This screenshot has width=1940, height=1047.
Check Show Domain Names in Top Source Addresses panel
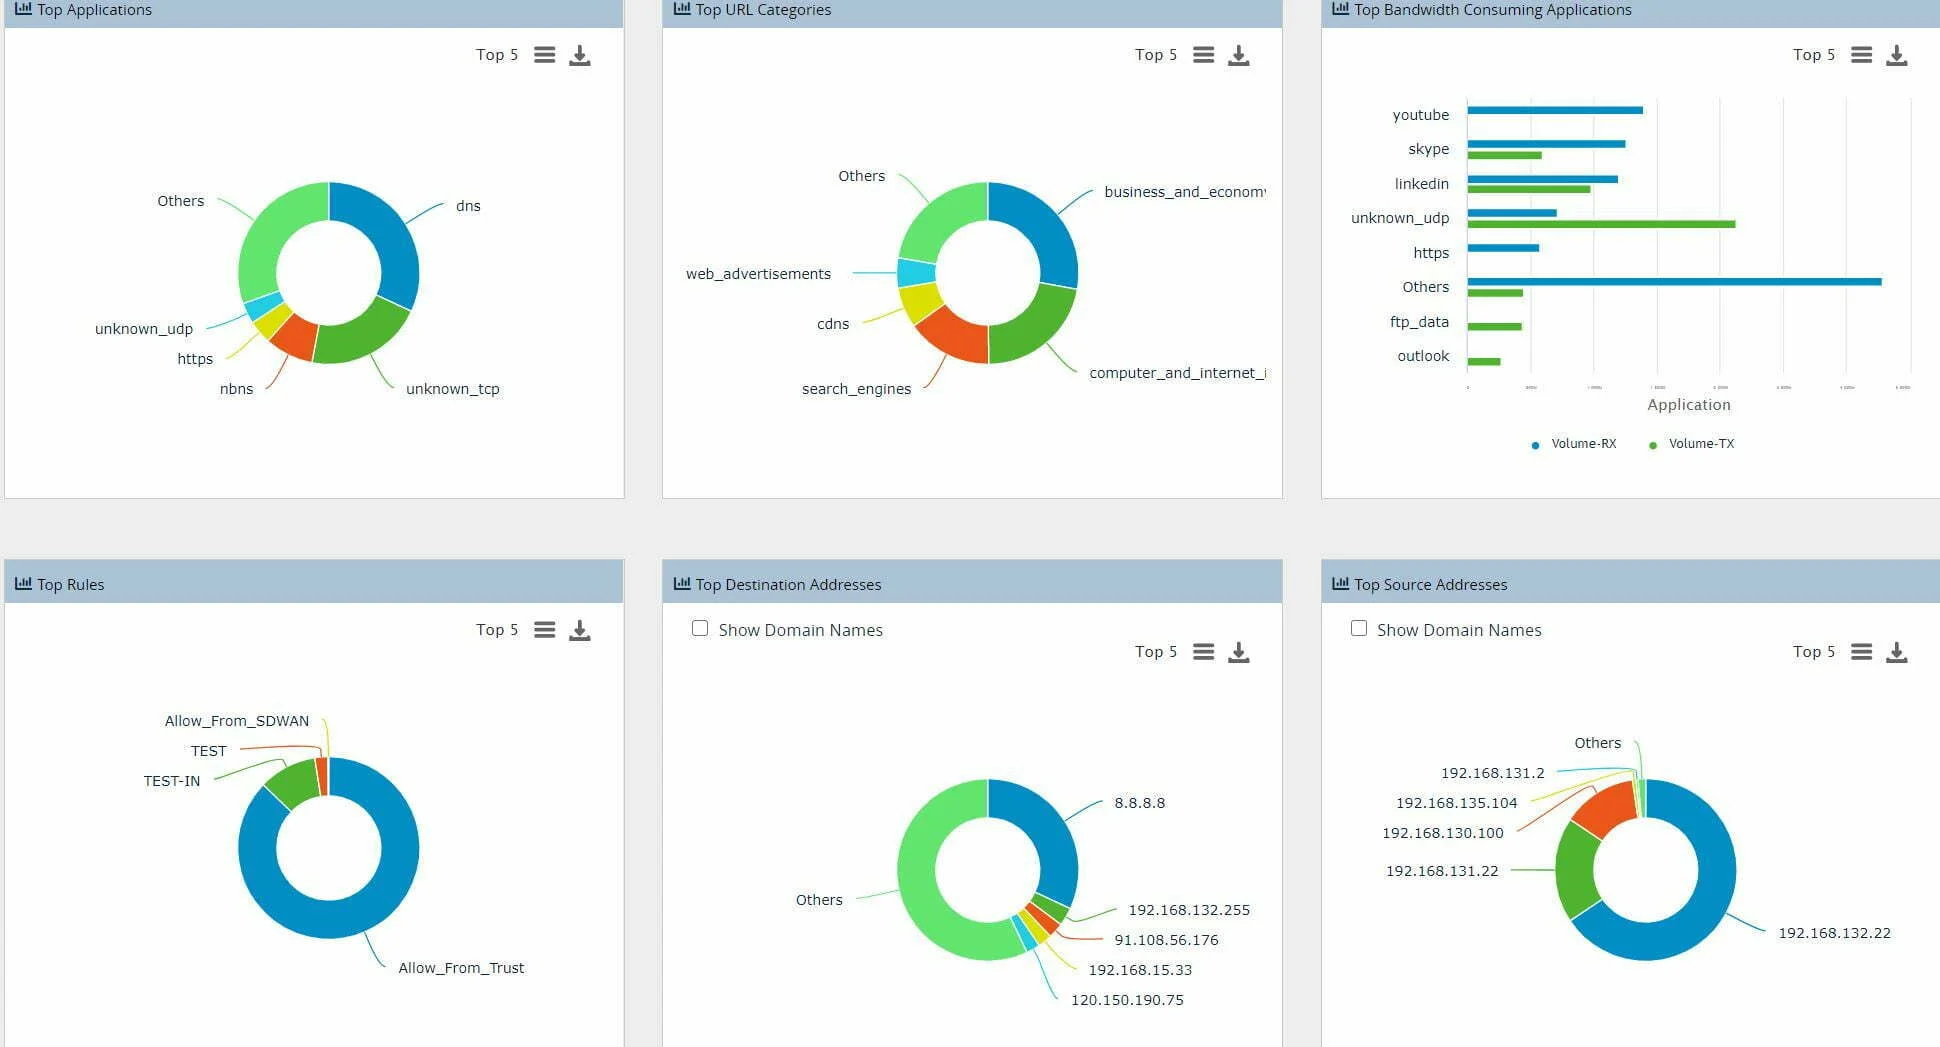1359,628
